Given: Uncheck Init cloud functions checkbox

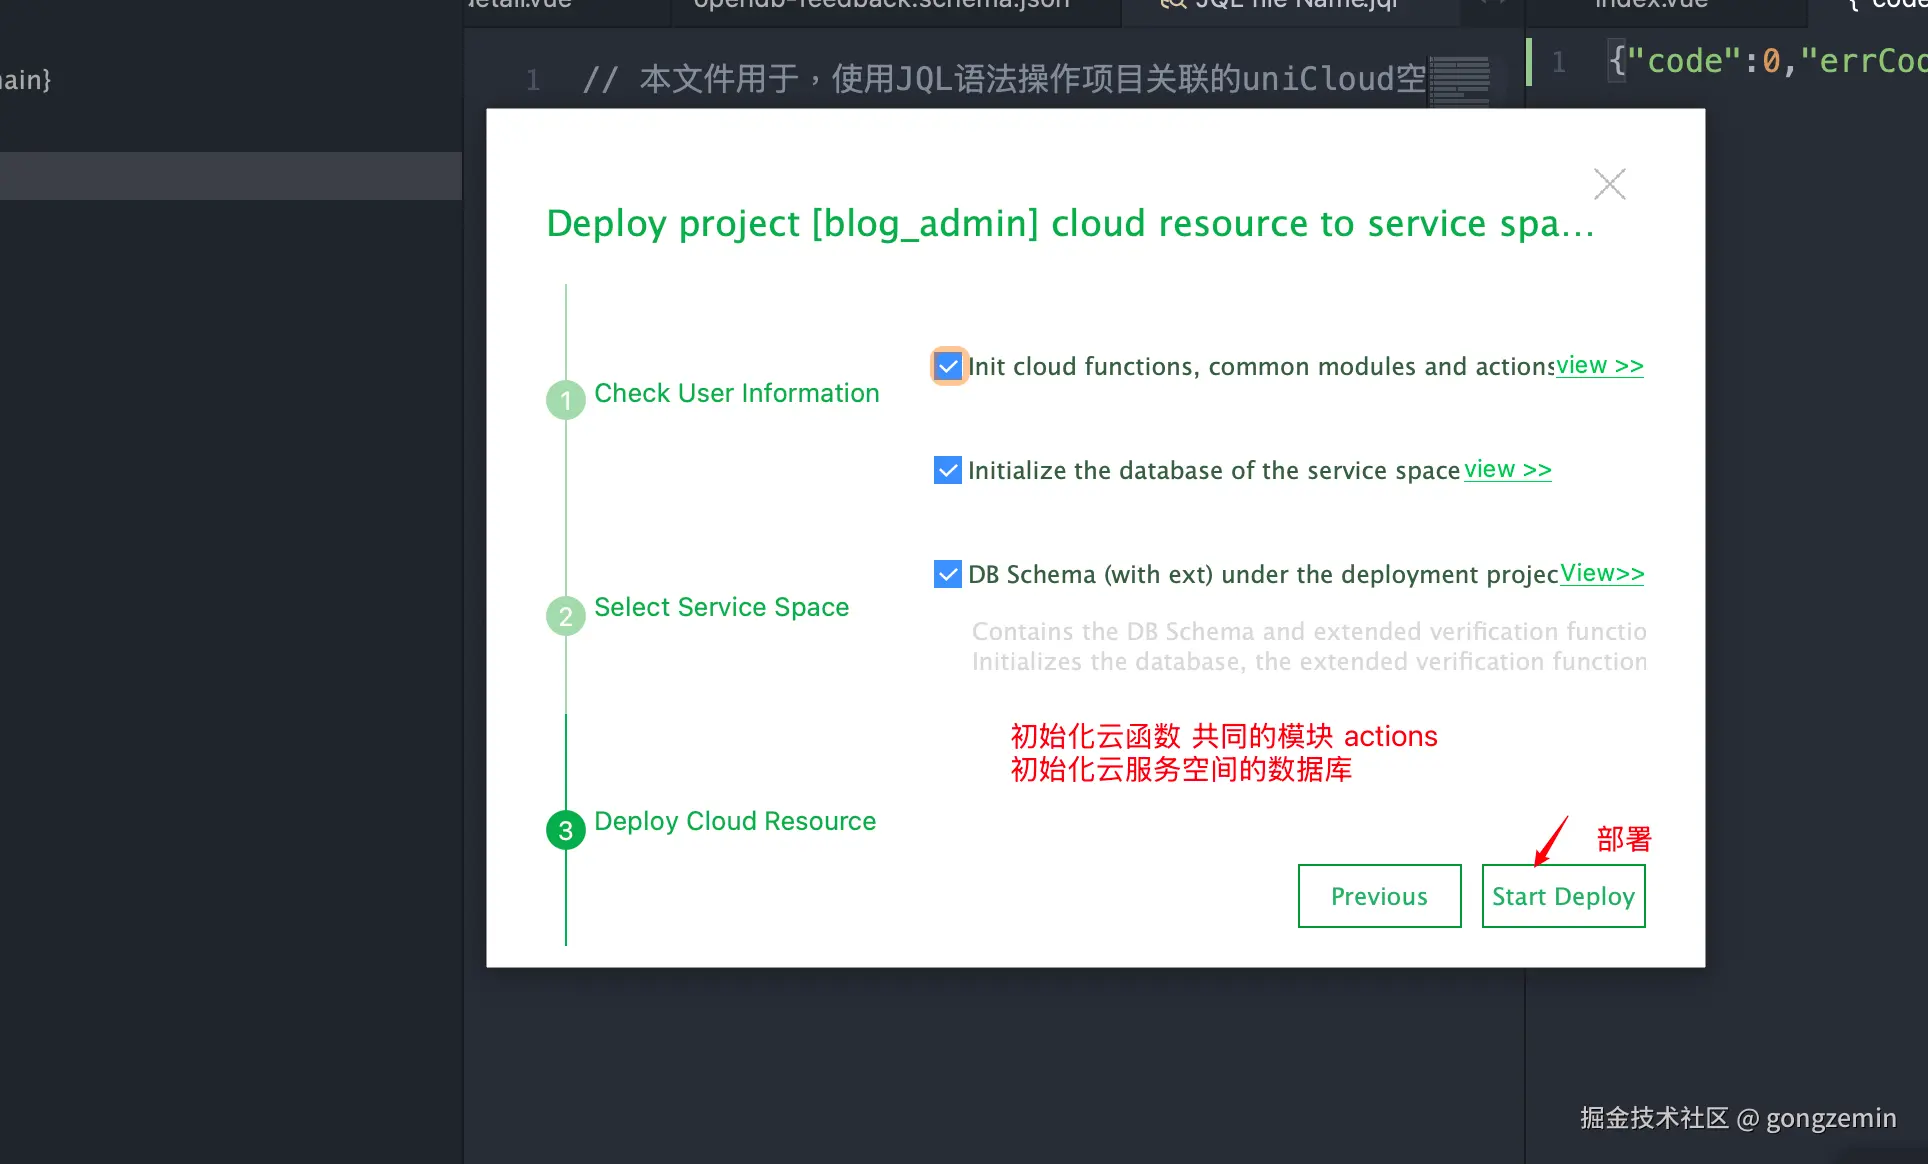Looking at the screenshot, I should (x=948, y=366).
